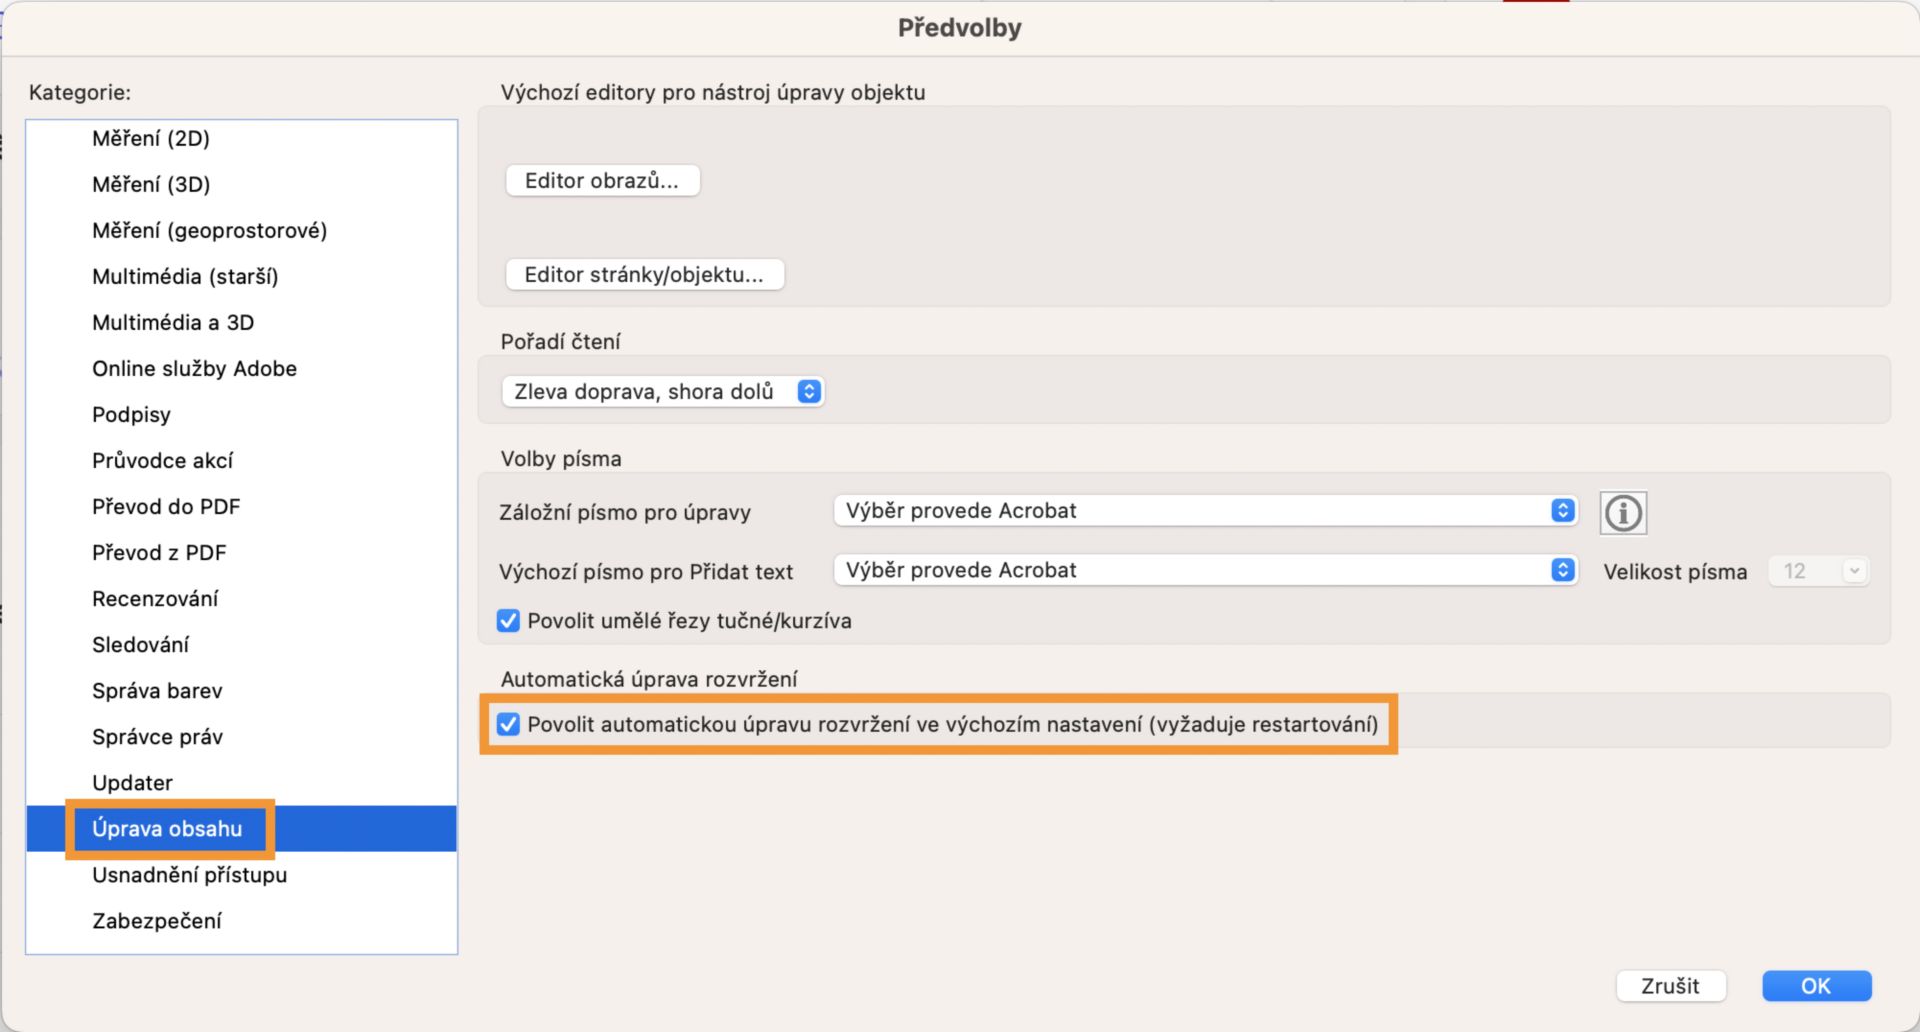
Task: Disable Povolit automatickou úpravu rozvržení checkbox
Action: click(x=508, y=724)
